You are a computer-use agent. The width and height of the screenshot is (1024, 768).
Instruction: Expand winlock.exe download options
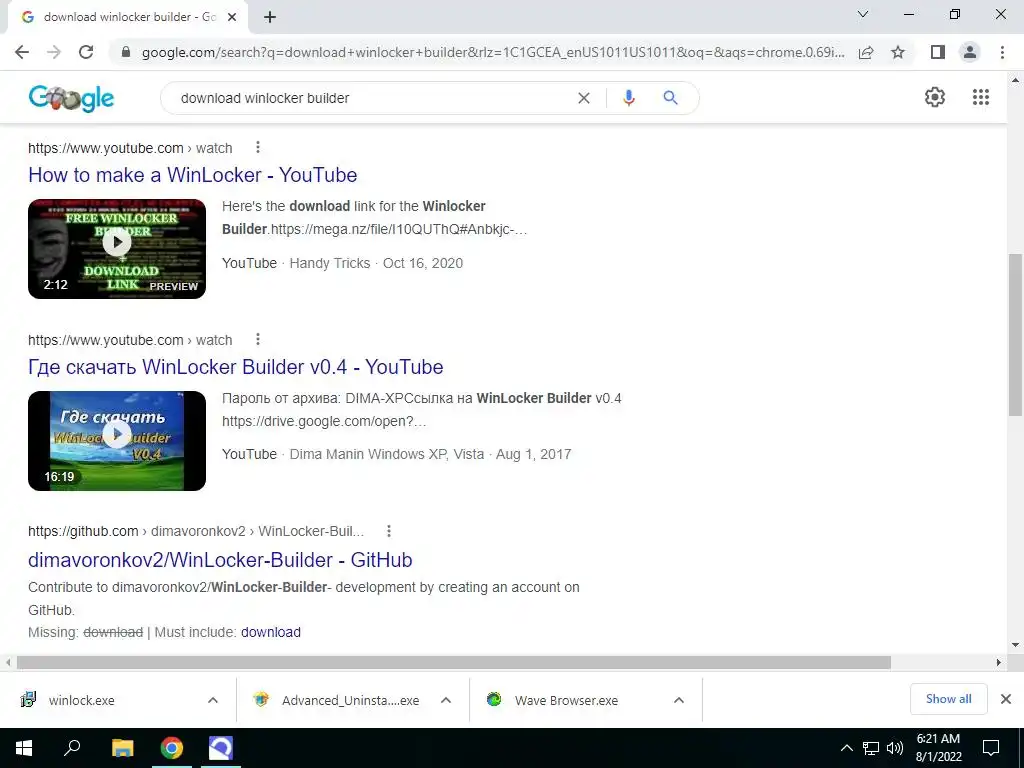[213, 700]
